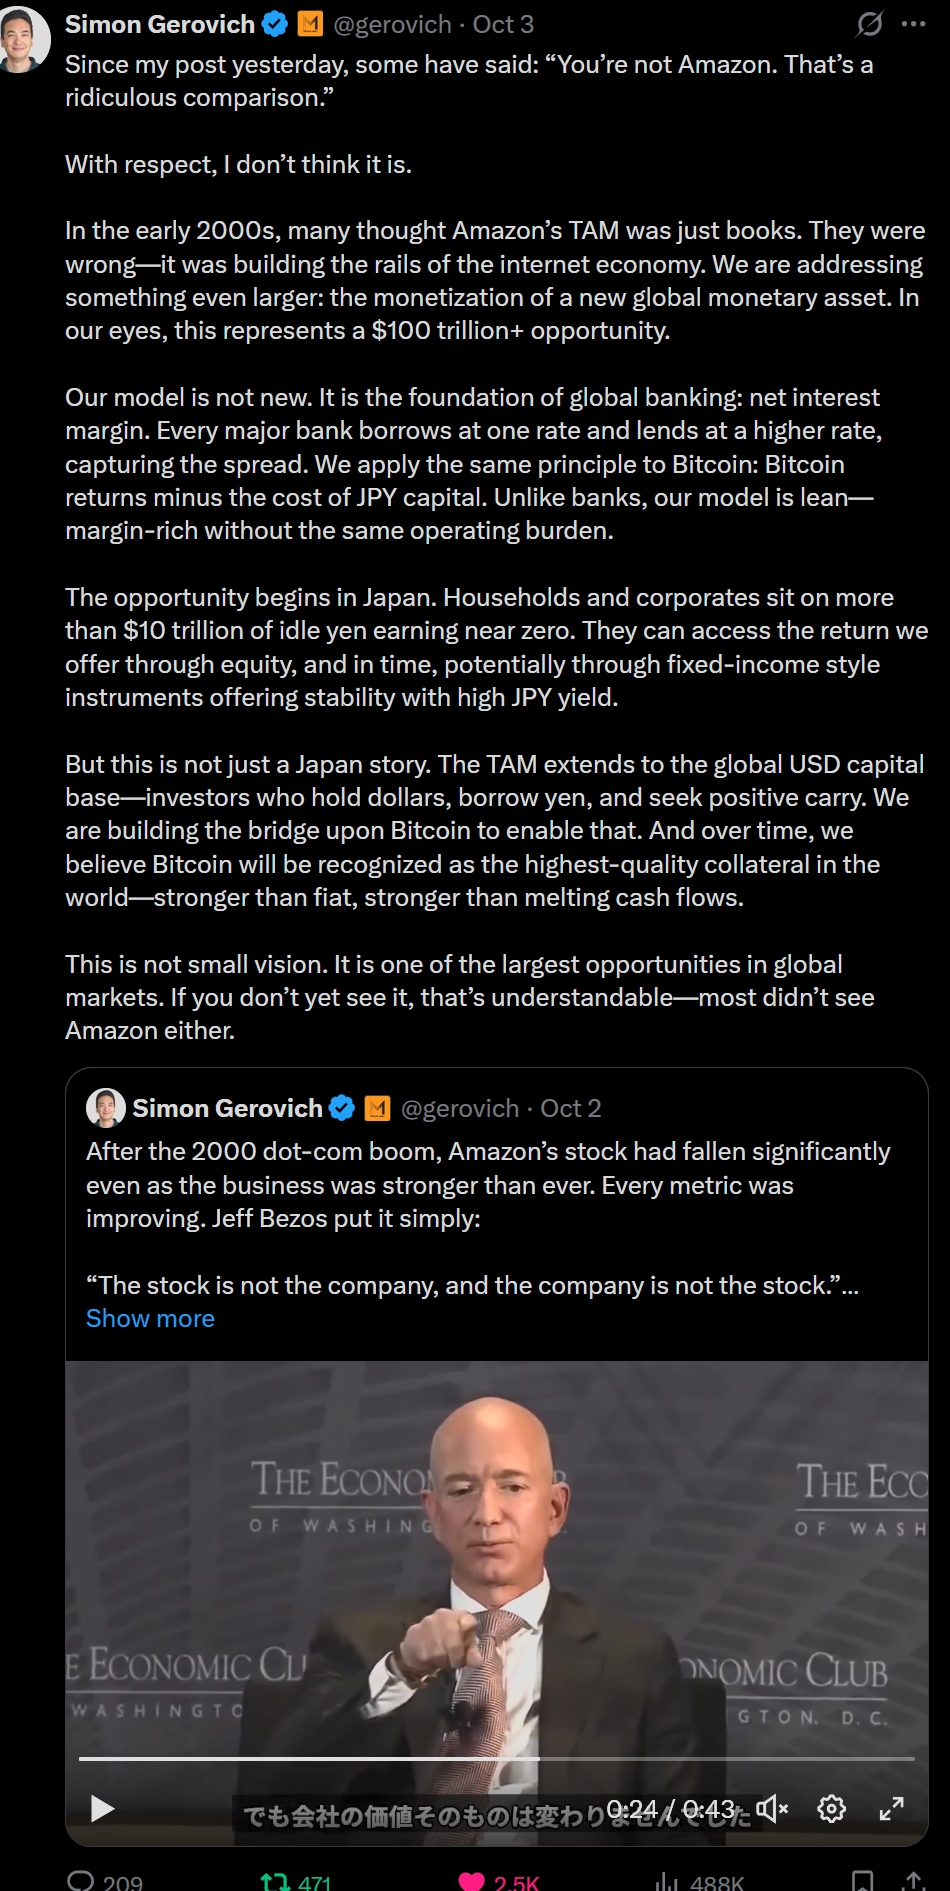Open the @gerovich handle in quoted post
950x1891 pixels.
[459, 1108]
